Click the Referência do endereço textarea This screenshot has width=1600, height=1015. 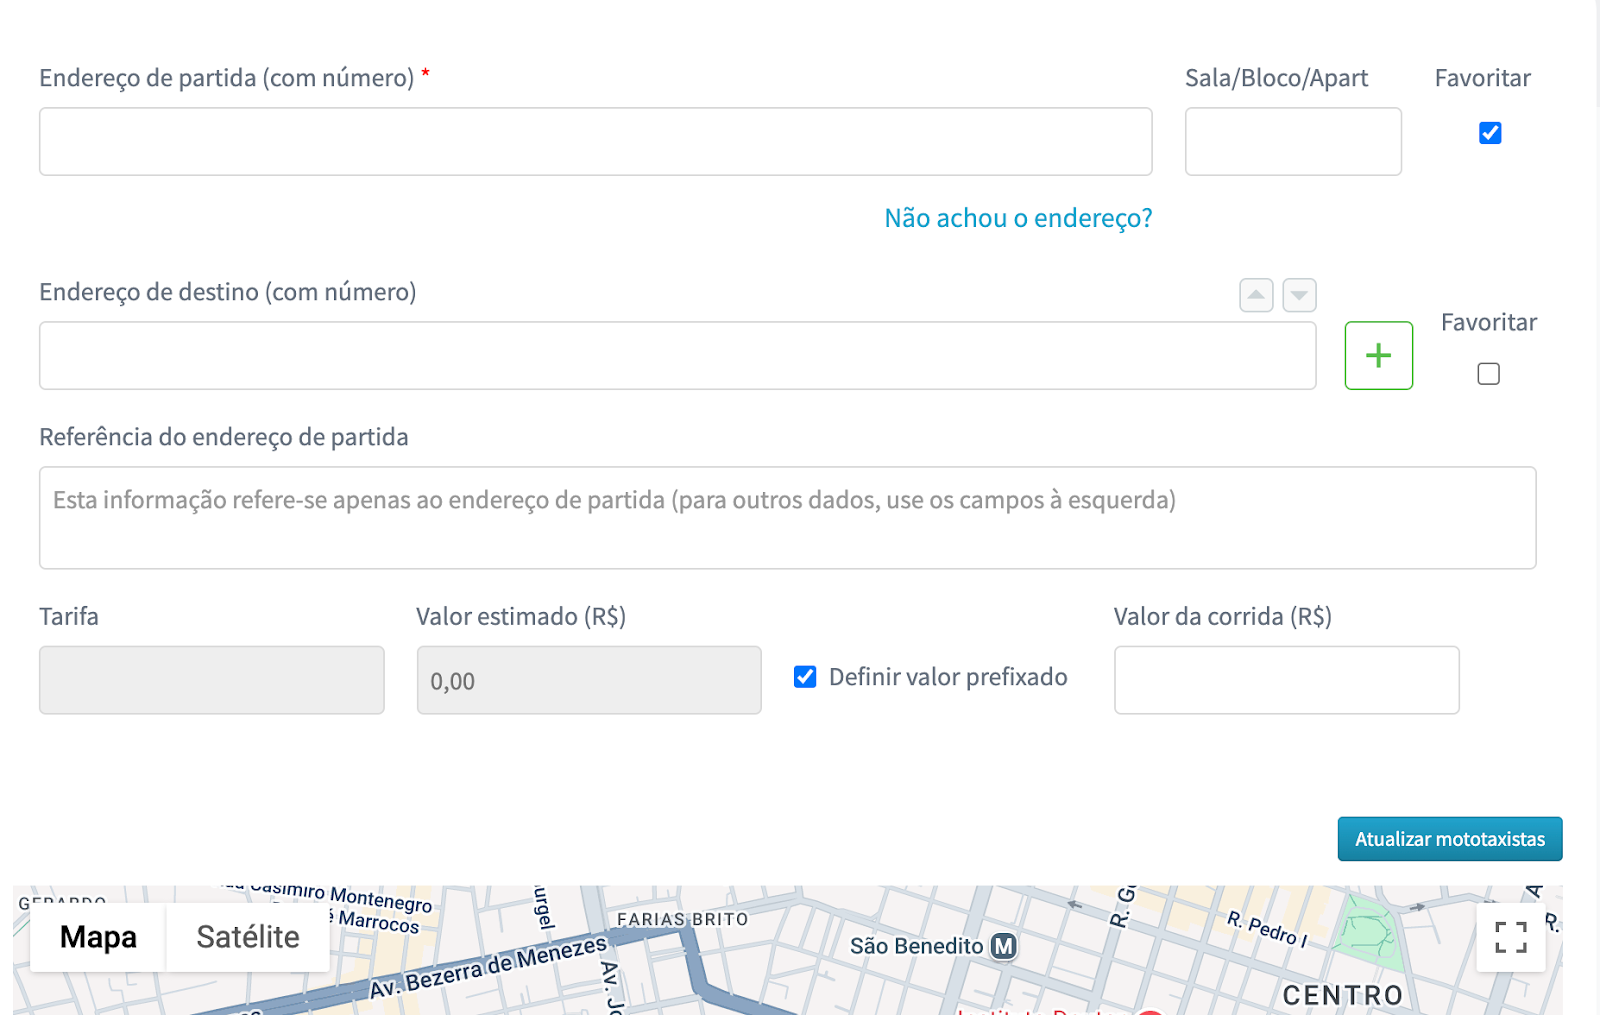[787, 518]
